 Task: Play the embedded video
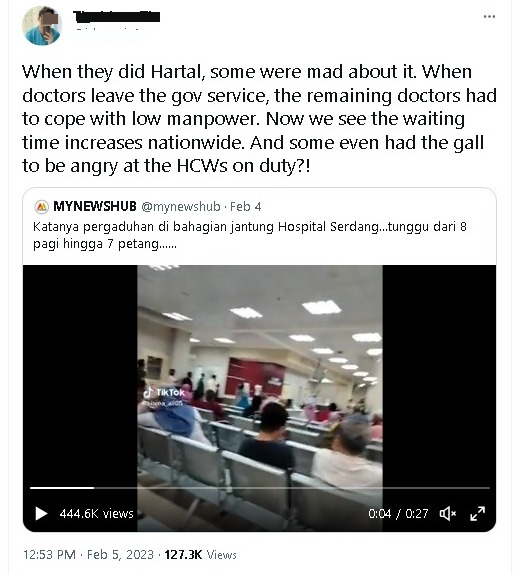coord(41,513)
